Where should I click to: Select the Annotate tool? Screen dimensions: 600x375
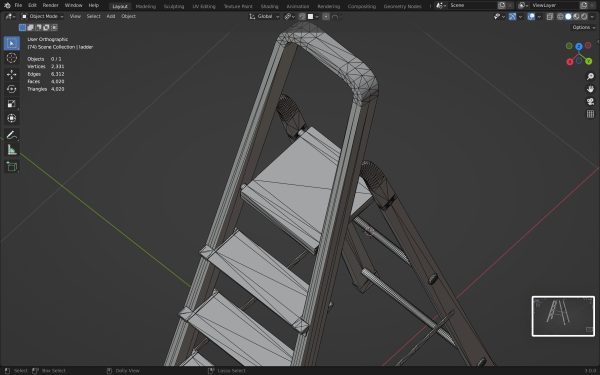(11, 135)
